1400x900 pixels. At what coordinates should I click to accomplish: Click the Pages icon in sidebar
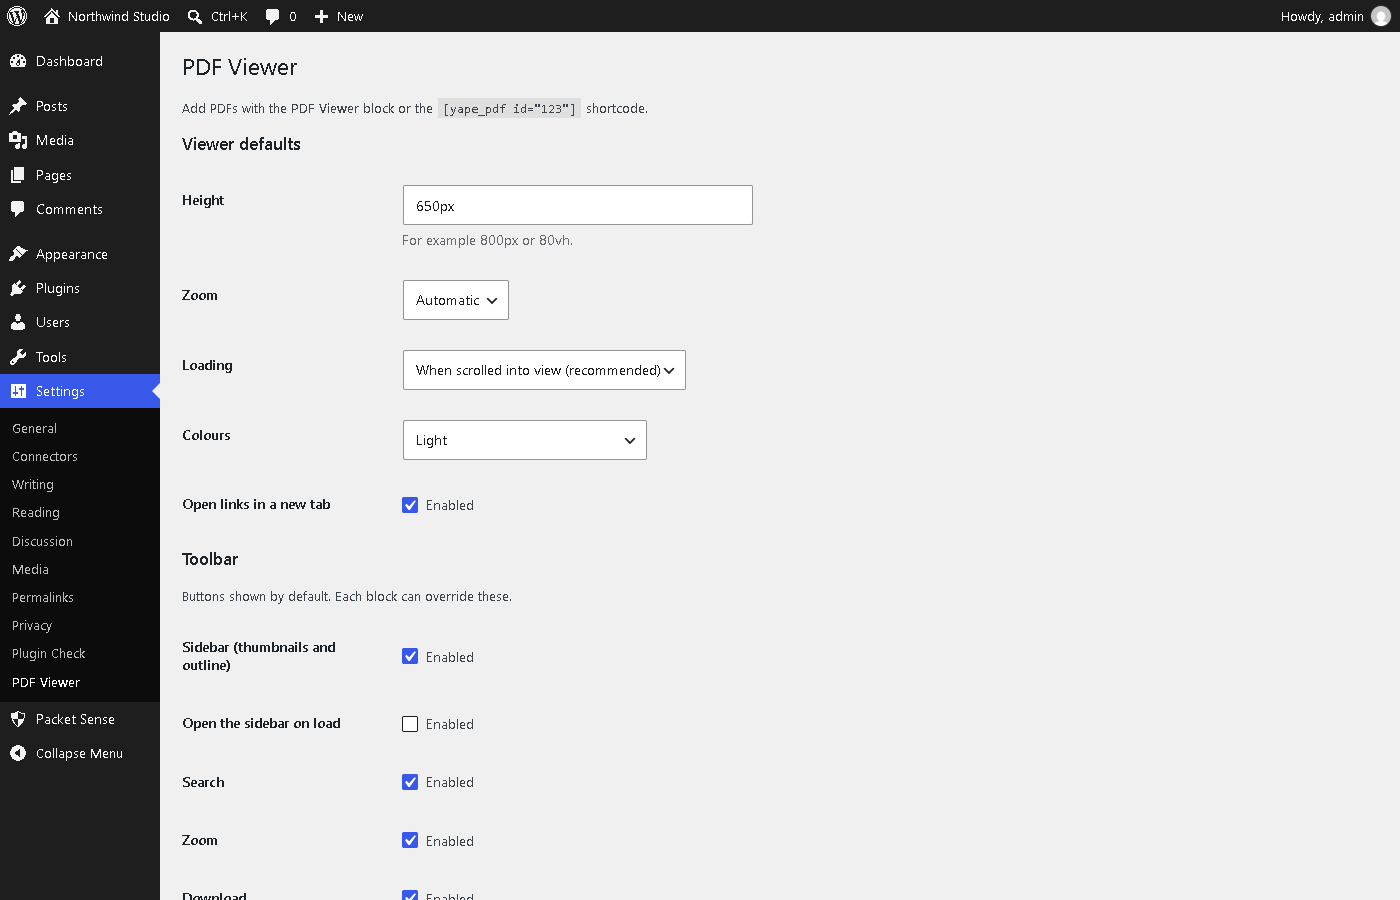point(18,175)
